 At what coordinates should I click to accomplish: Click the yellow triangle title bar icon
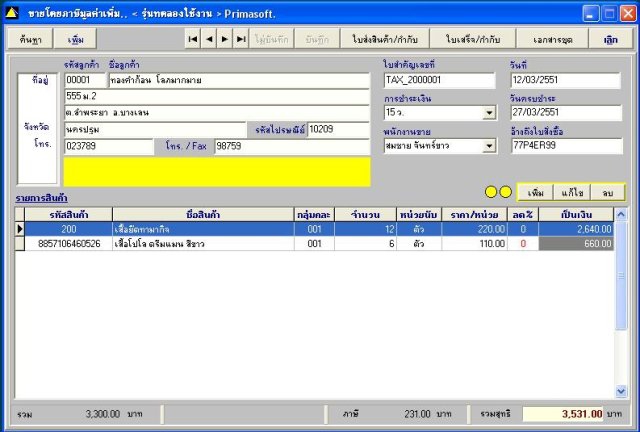(x=12, y=14)
